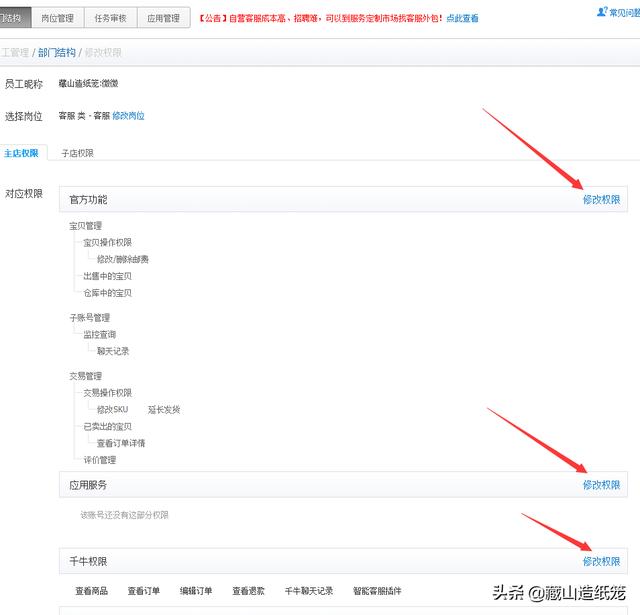The height and width of the screenshot is (615, 640).
Task: Select the 子账号管理 tree node
Action: click(x=89, y=317)
